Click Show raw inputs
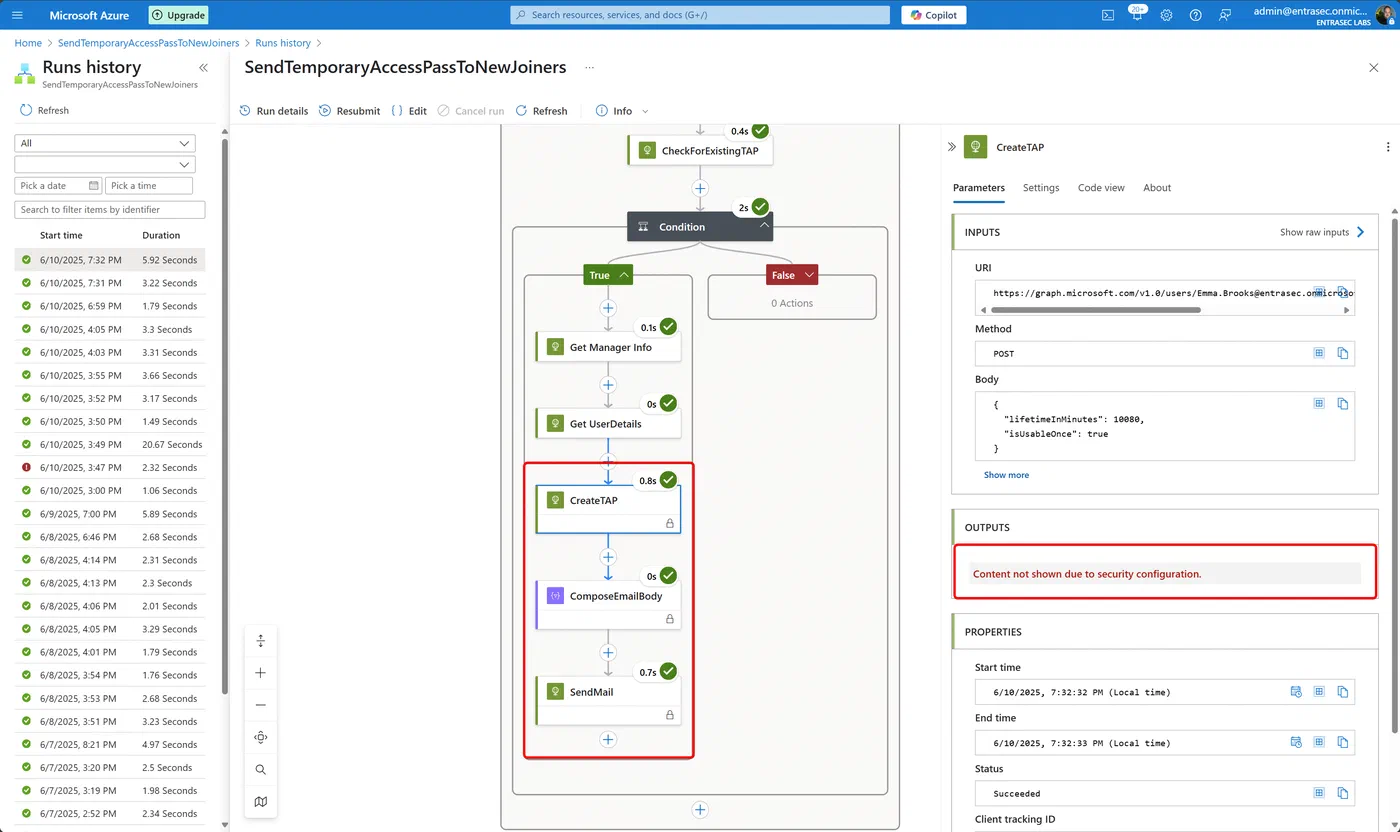This screenshot has height=832, width=1400. coord(1322,232)
